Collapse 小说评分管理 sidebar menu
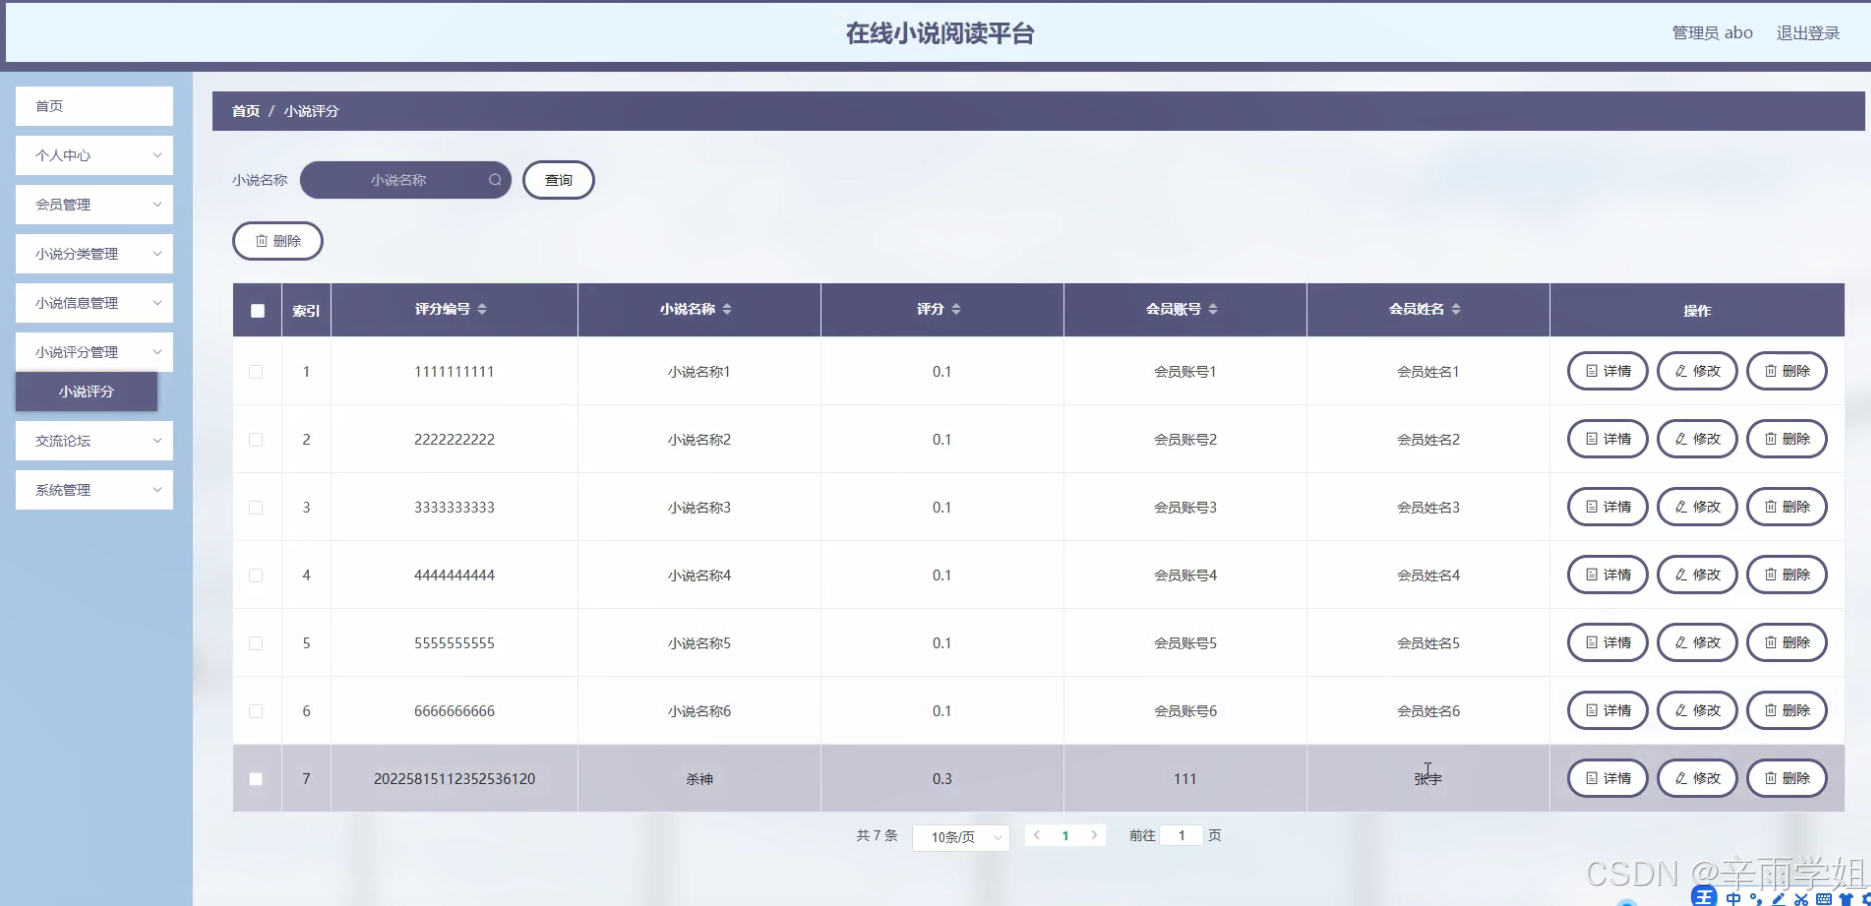Image resolution: width=1871 pixels, height=906 pixels. [94, 352]
